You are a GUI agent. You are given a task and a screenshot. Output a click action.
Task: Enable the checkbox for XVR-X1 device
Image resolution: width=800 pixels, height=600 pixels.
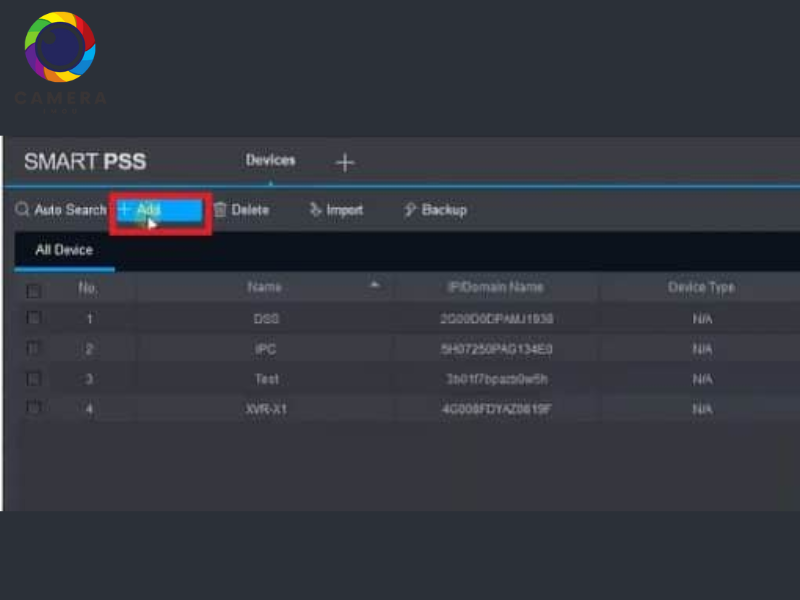(34, 408)
